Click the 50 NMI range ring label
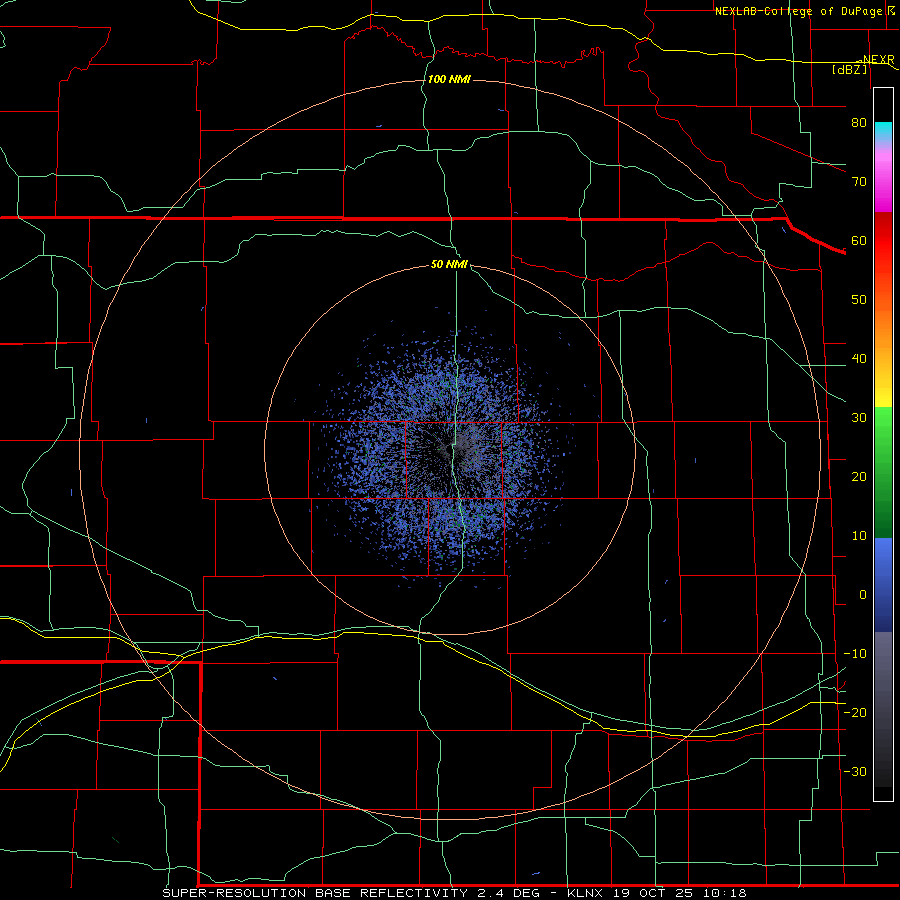Screen dimensions: 900x900 coord(449,264)
